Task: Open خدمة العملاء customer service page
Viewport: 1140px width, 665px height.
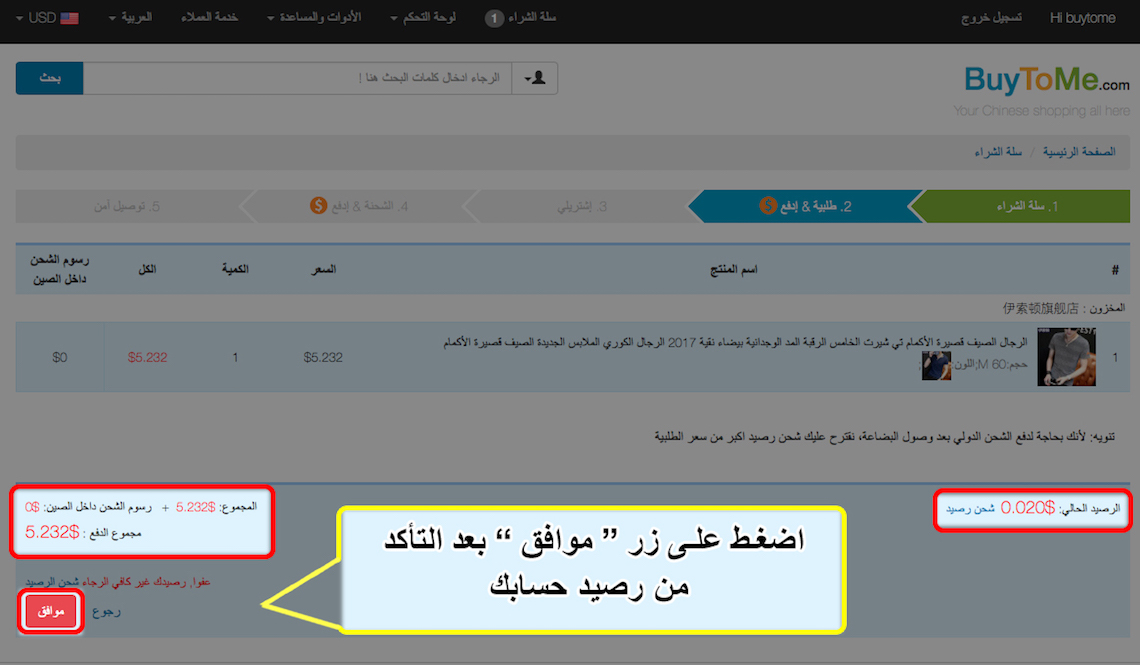Action: (212, 18)
